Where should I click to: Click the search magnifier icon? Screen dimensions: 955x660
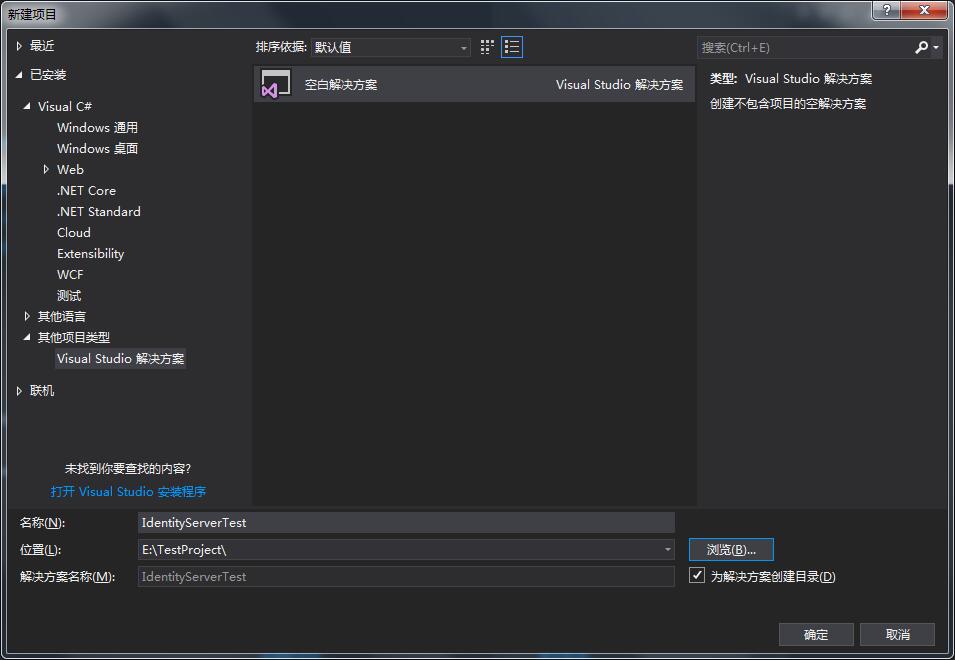pyautogui.click(x=922, y=47)
